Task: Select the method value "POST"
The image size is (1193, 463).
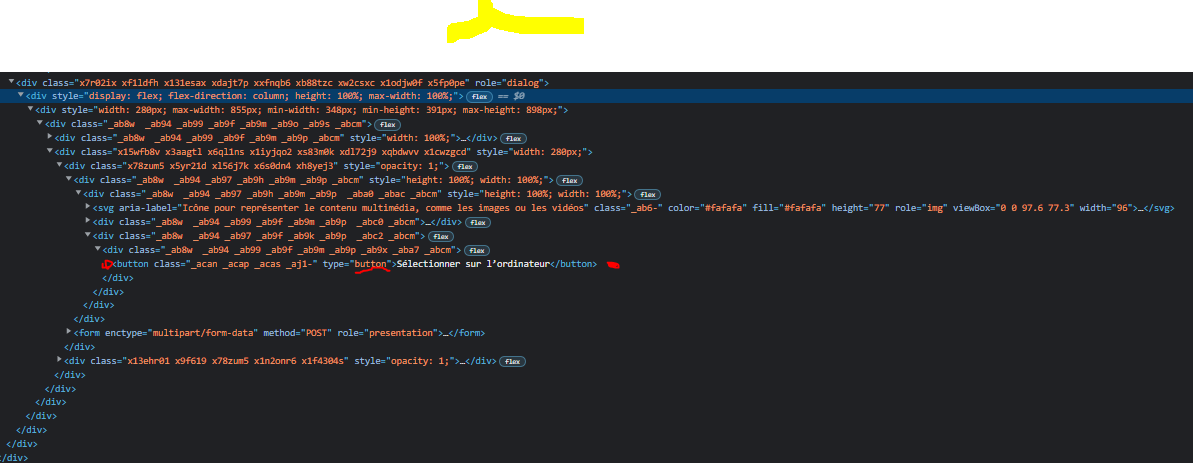Action: [x=318, y=333]
